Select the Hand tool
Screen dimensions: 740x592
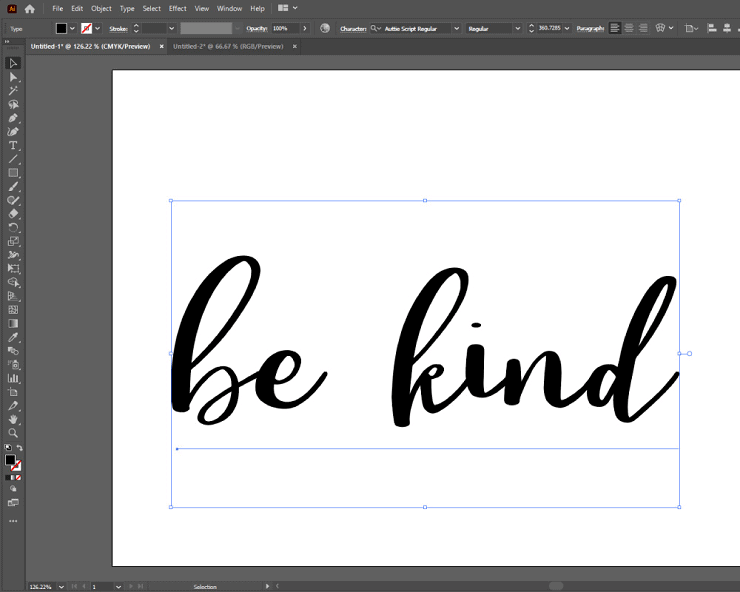pos(13,419)
